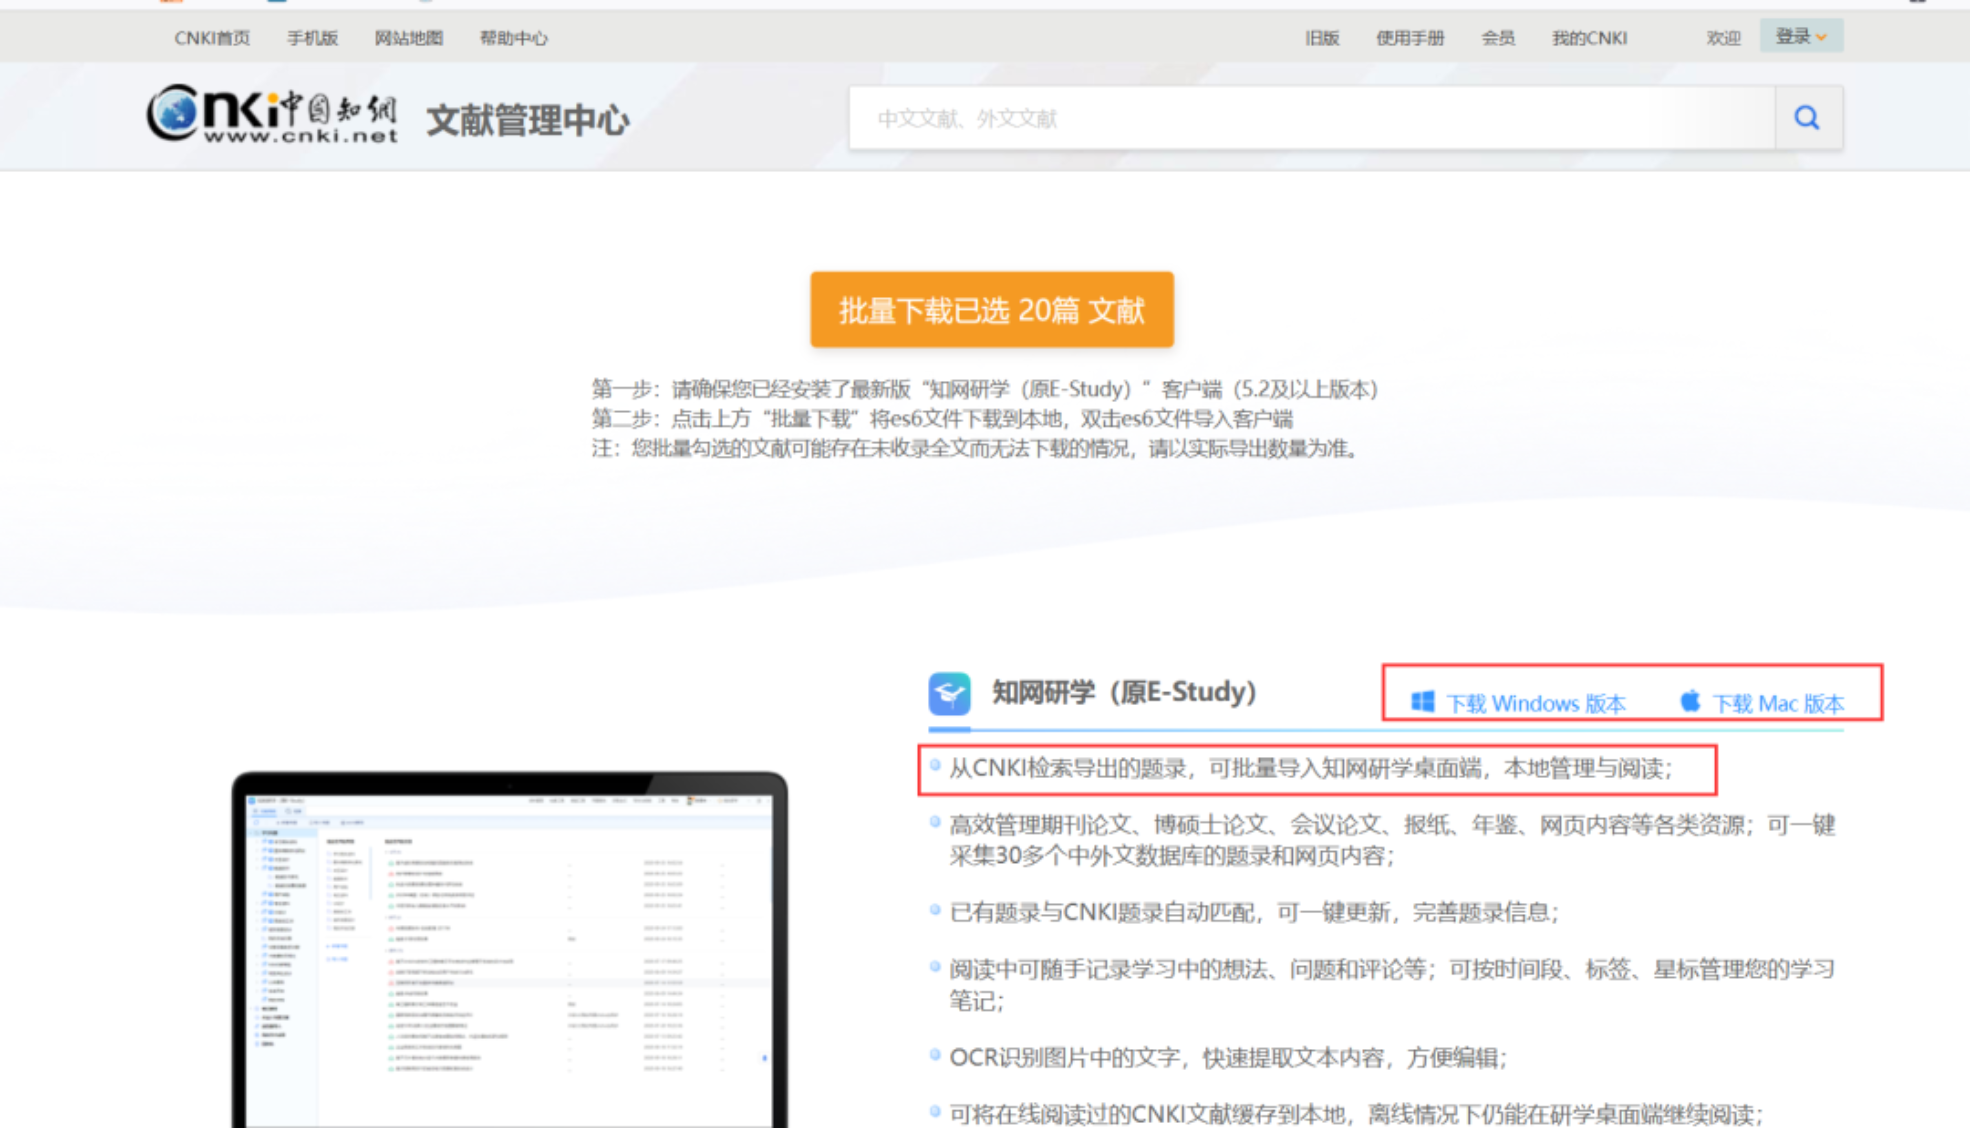Open 网站地图 link
This screenshot has height=1128, width=1971.
pos(409,38)
